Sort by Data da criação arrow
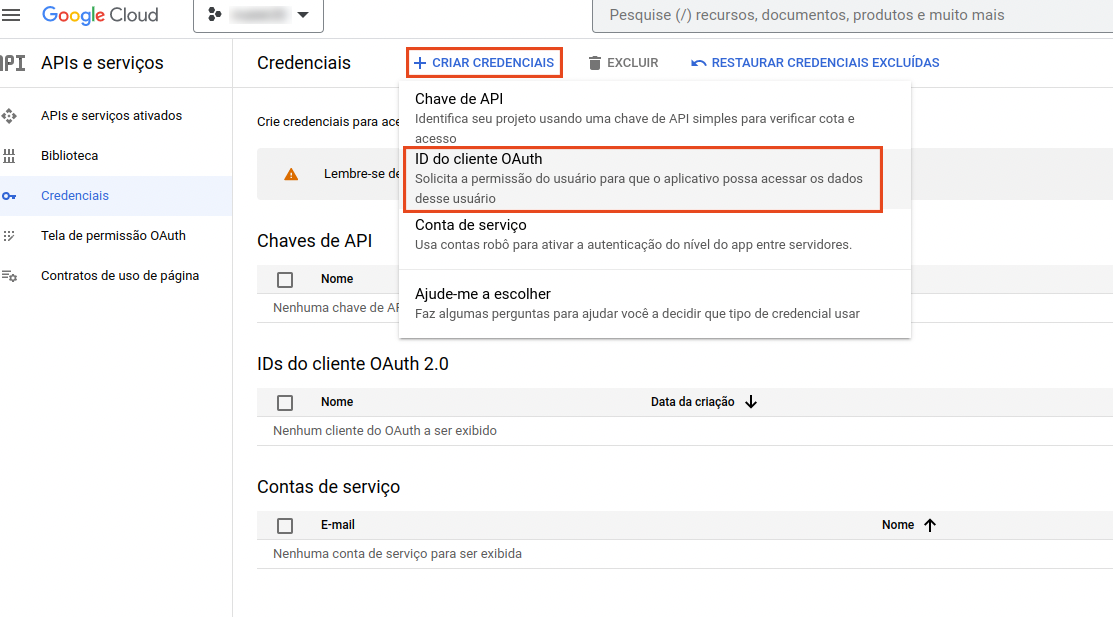Screen dimensions: 1113x617 (751, 402)
